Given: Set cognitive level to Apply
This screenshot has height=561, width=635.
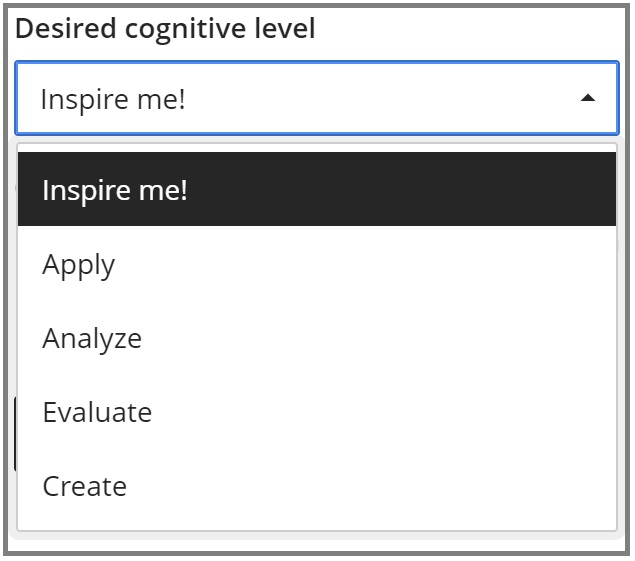Looking at the screenshot, I should (x=79, y=265).
